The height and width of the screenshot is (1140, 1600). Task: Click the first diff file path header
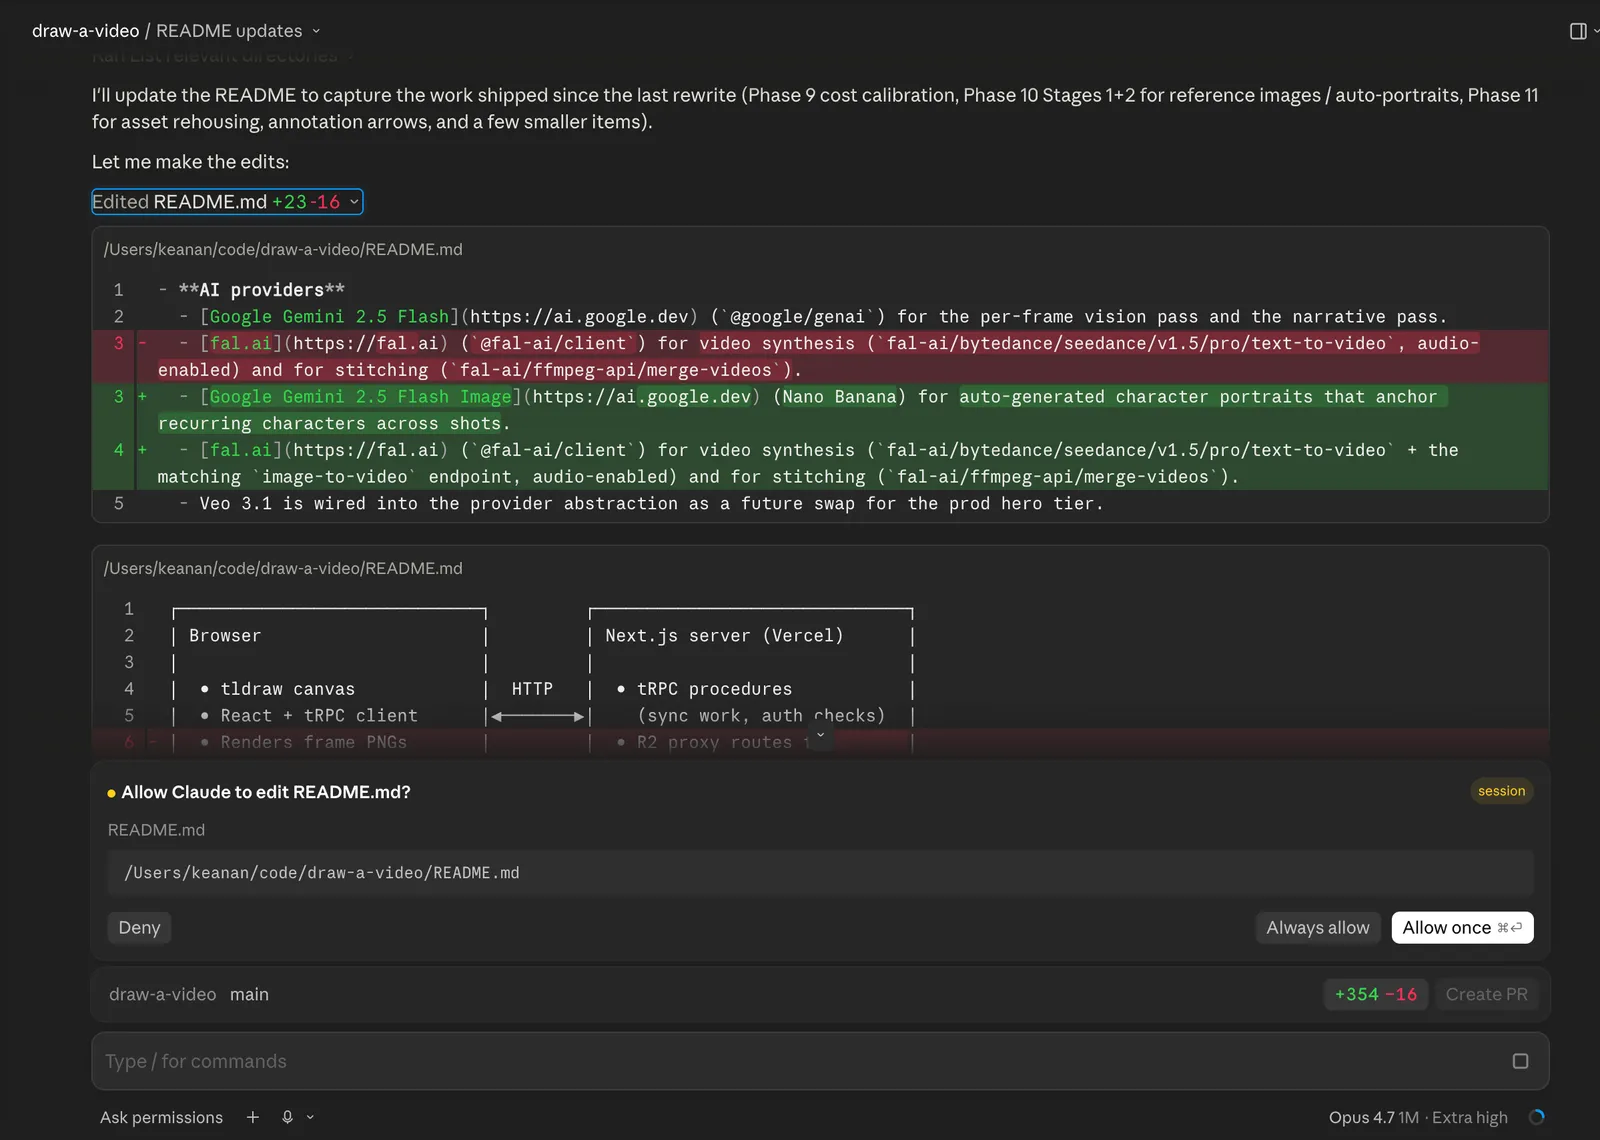tap(283, 249)
